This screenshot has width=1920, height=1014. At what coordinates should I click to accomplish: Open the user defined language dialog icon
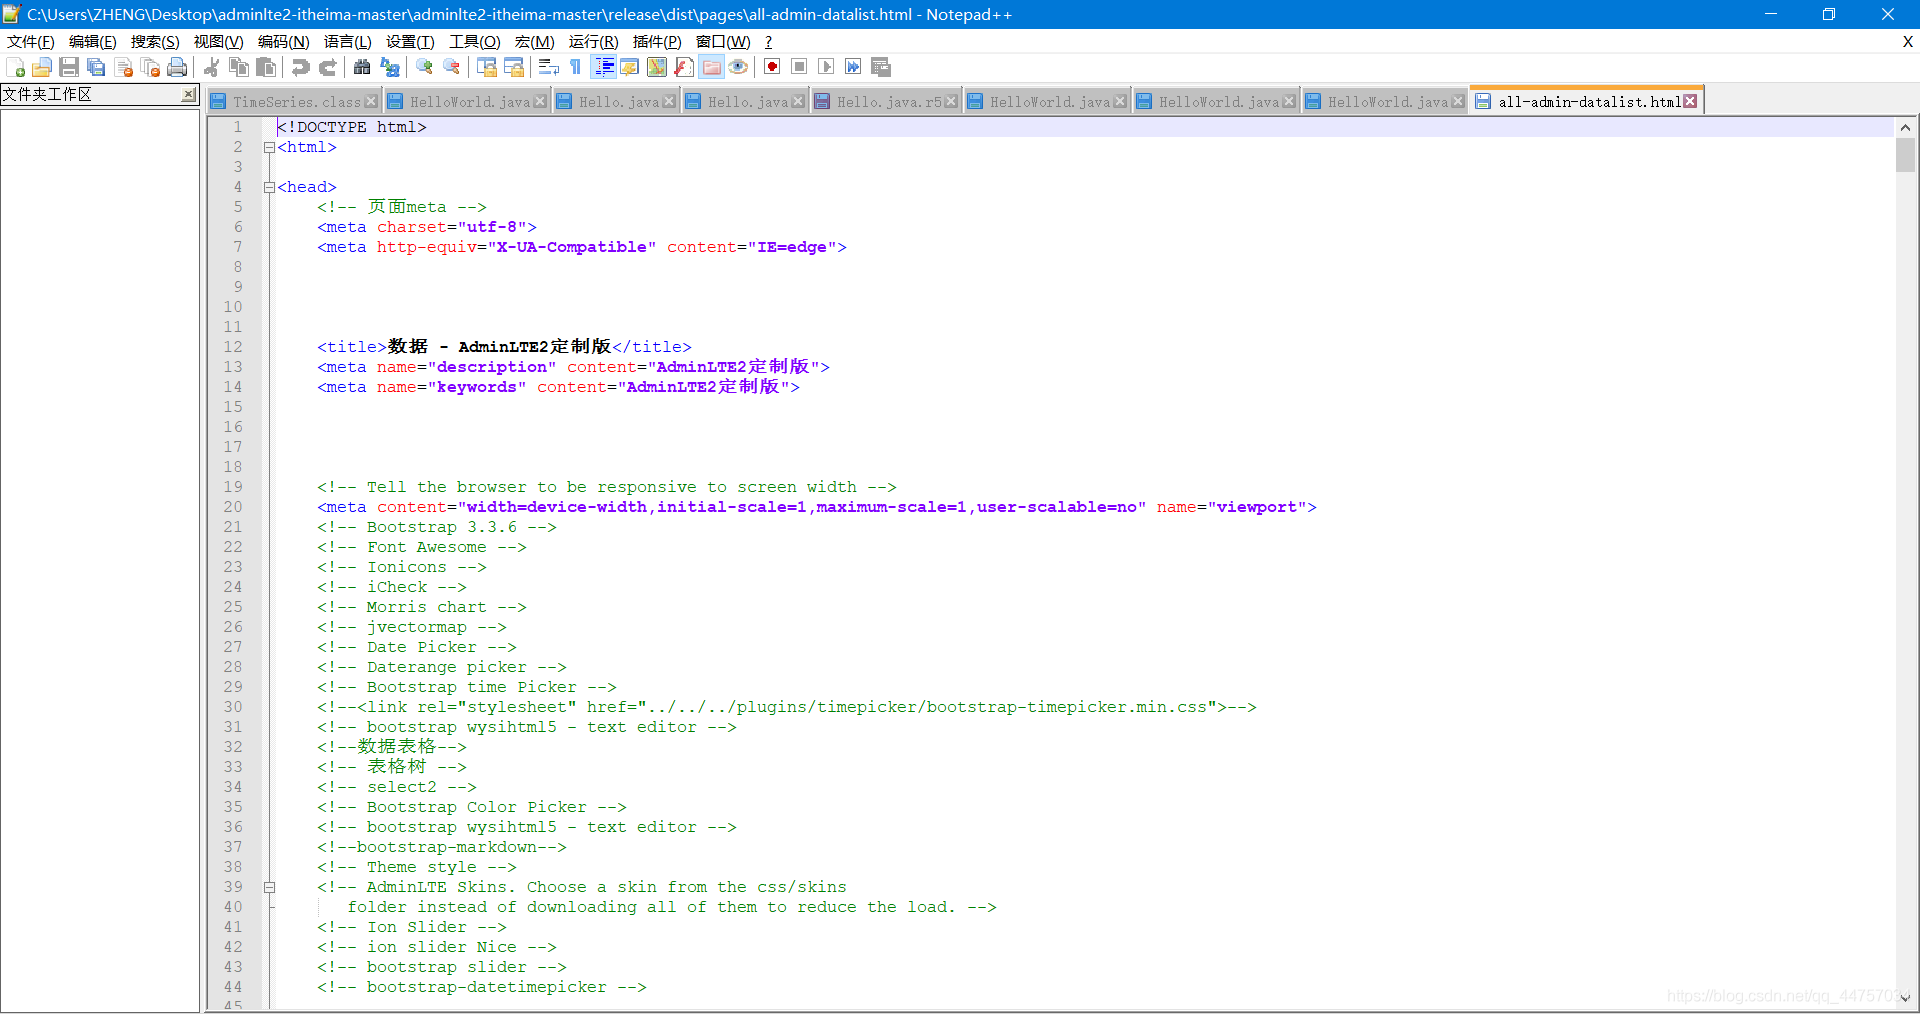coord(629,67)
